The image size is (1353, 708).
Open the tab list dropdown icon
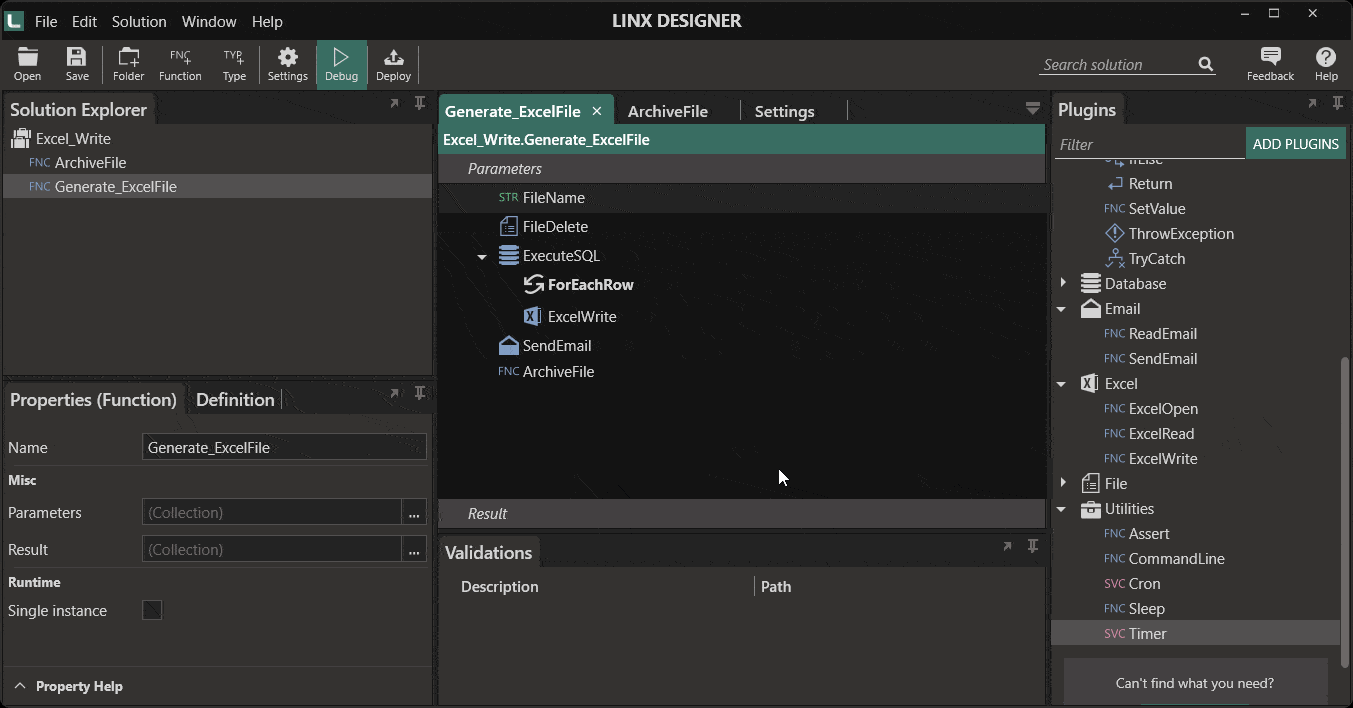1033,109
